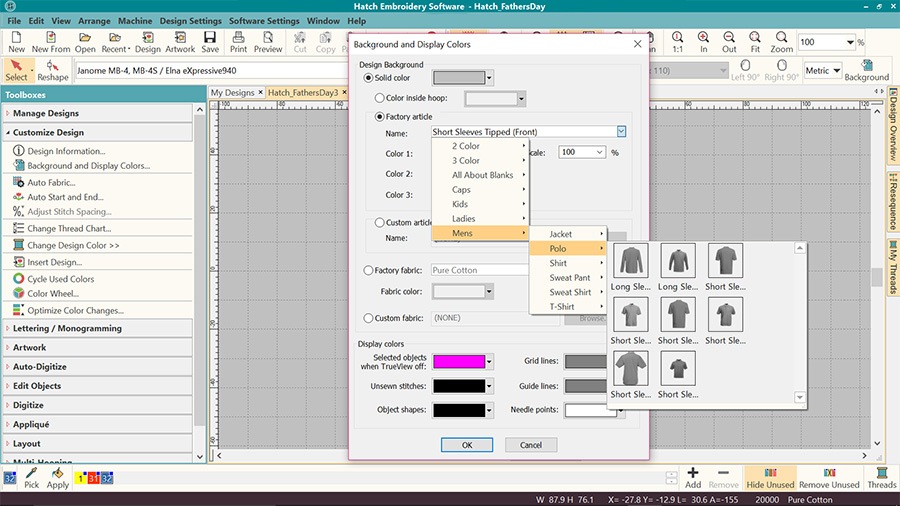
Task: Open the Fabric color dropdown
Action: click(490, 291)
